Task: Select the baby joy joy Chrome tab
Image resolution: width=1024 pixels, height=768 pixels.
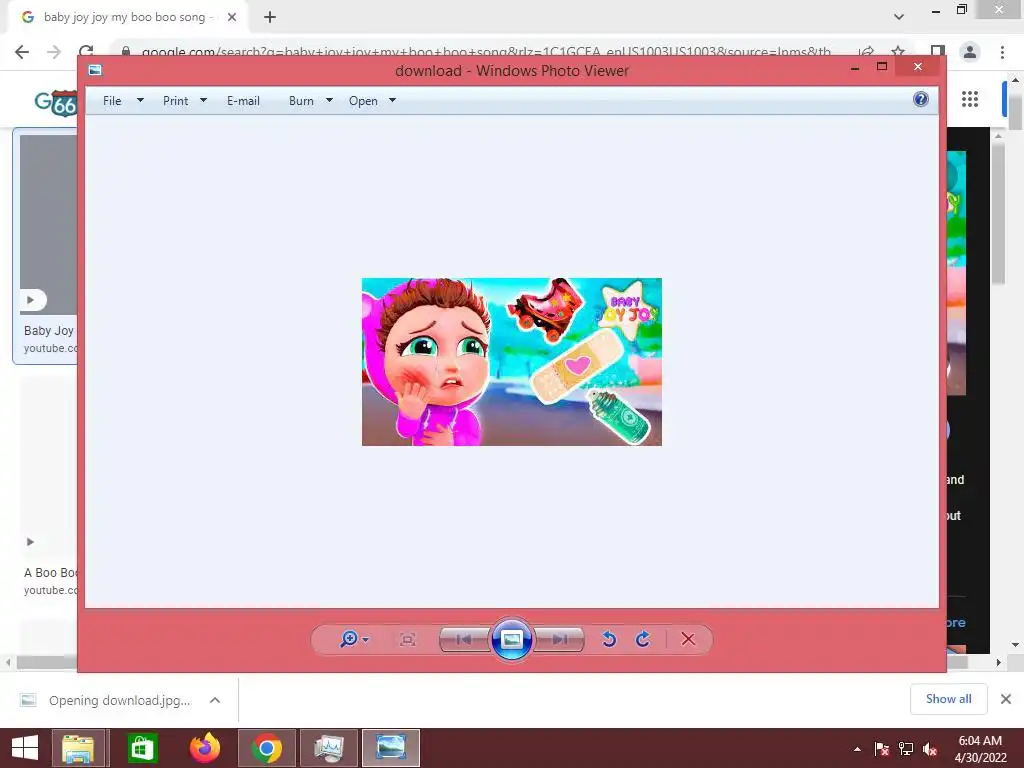Action: 129,17
